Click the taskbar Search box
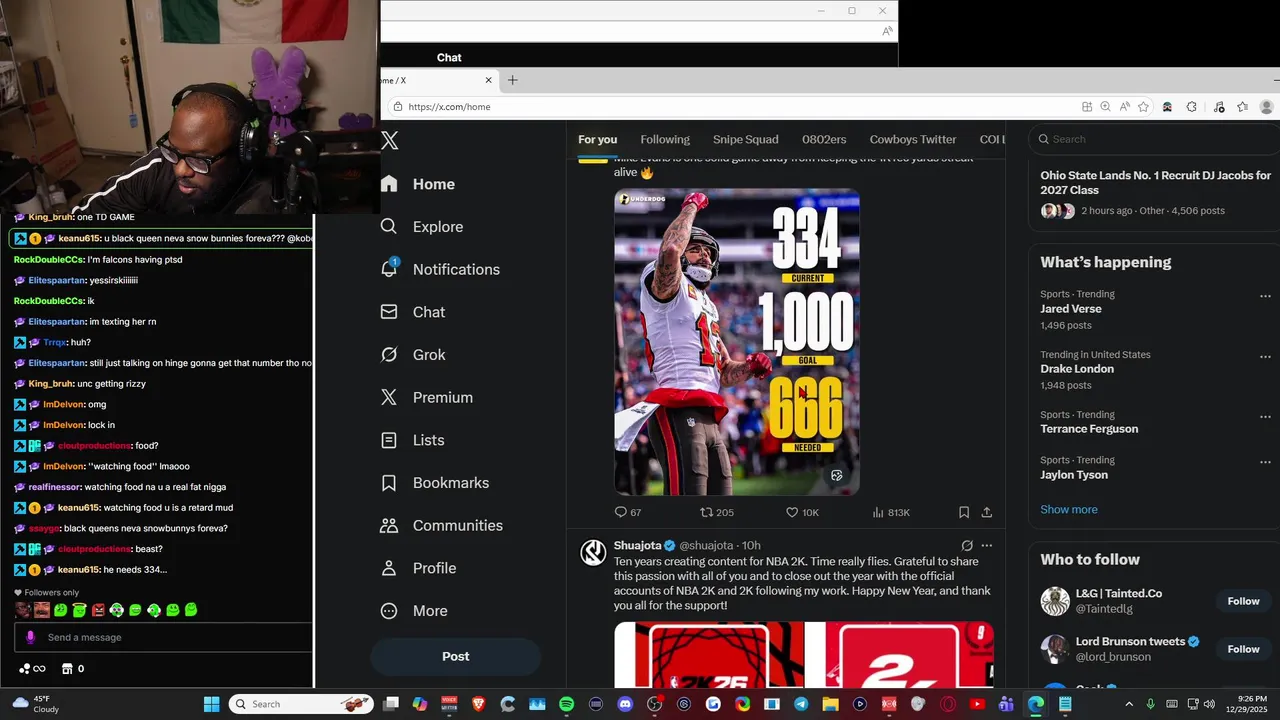The image size is (1280, 720). pos(300,704)
